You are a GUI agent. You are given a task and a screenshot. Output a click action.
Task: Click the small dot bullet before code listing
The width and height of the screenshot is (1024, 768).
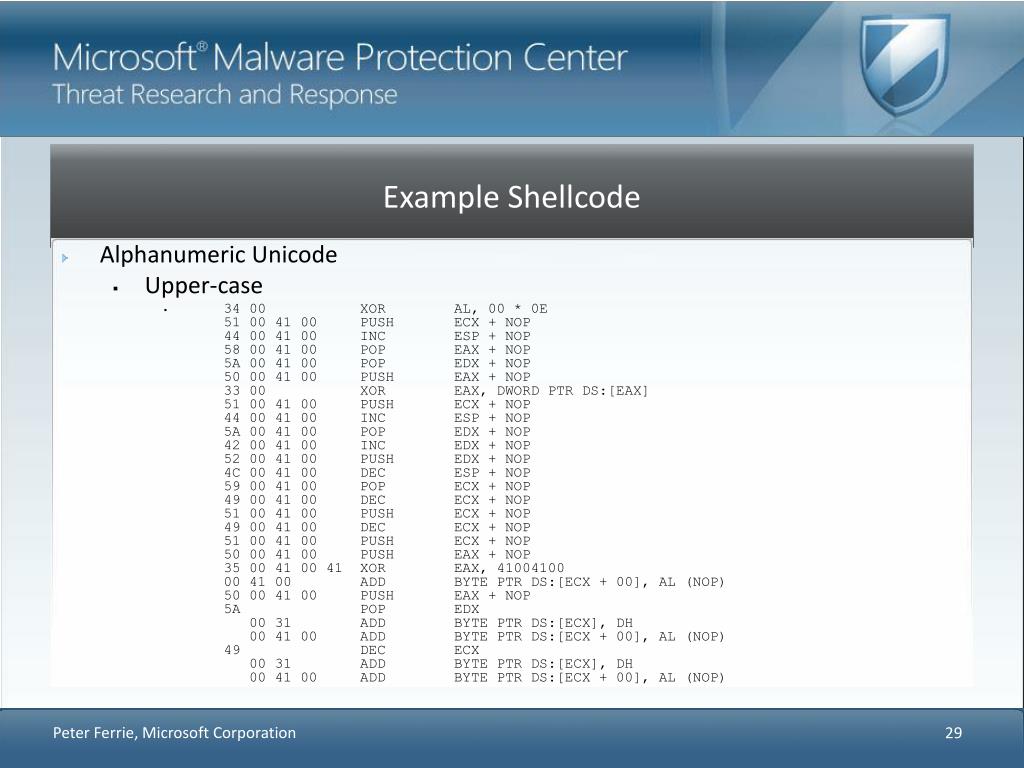click(165, 310)
